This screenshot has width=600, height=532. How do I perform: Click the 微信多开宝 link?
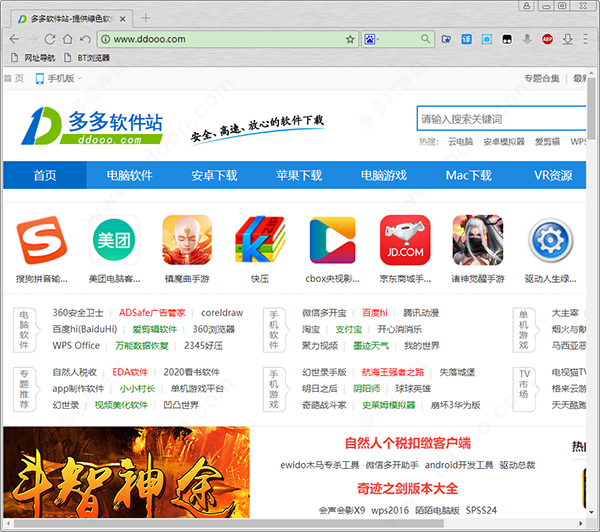point(324,313)
